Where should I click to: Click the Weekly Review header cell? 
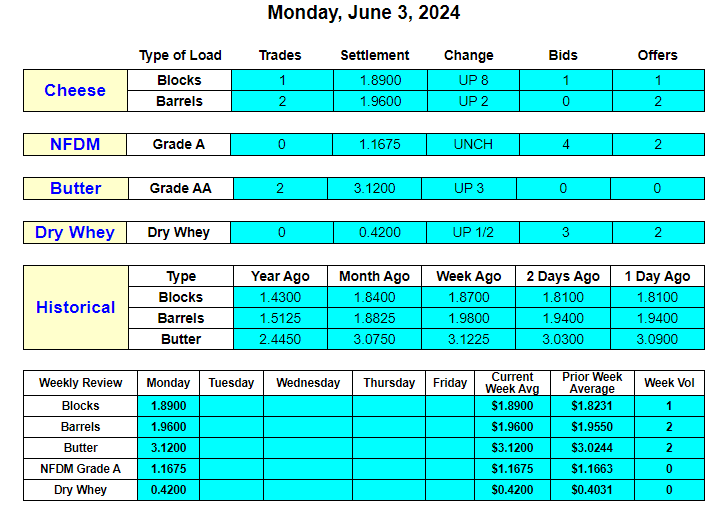(x=81, y=383)
